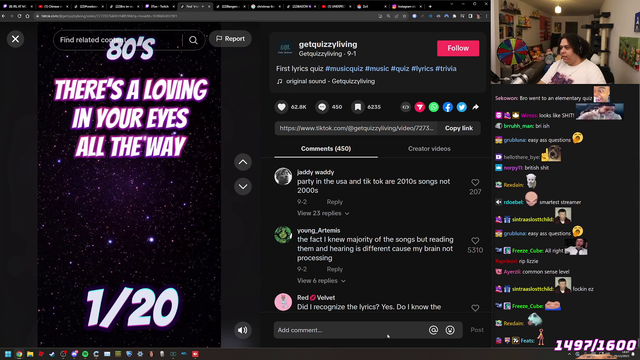Viewport: 640px width, 360px height.
Task: Click the embed code icon
Action: (405, 107)
